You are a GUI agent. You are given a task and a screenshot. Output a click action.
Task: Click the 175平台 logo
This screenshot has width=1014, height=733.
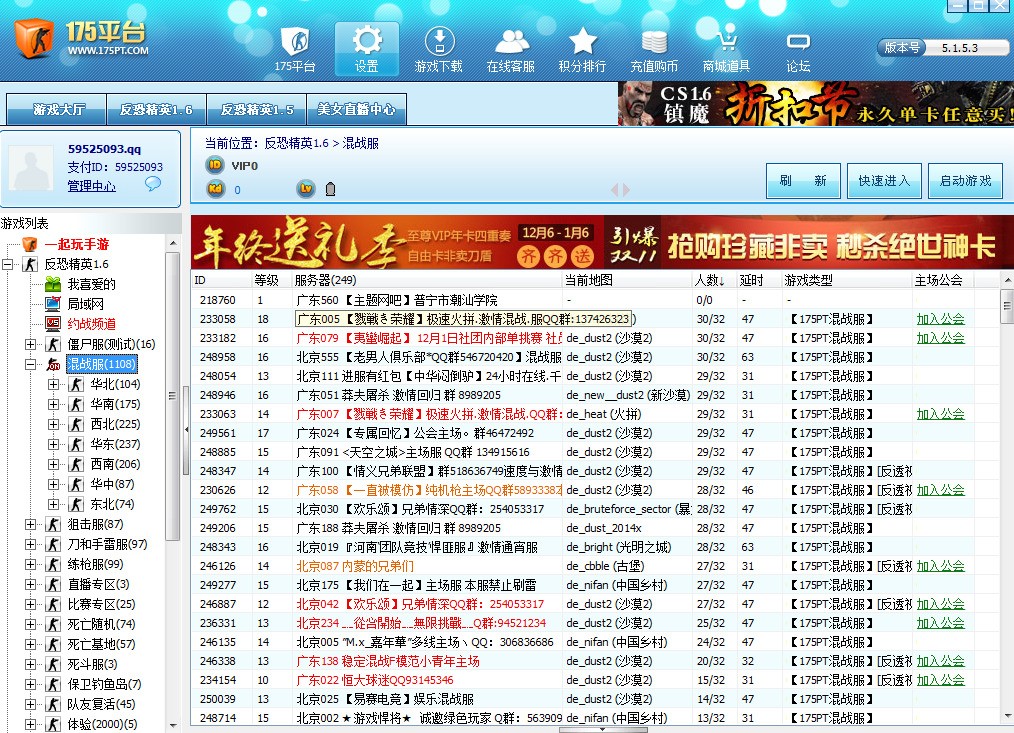click(x=82, y=38)
